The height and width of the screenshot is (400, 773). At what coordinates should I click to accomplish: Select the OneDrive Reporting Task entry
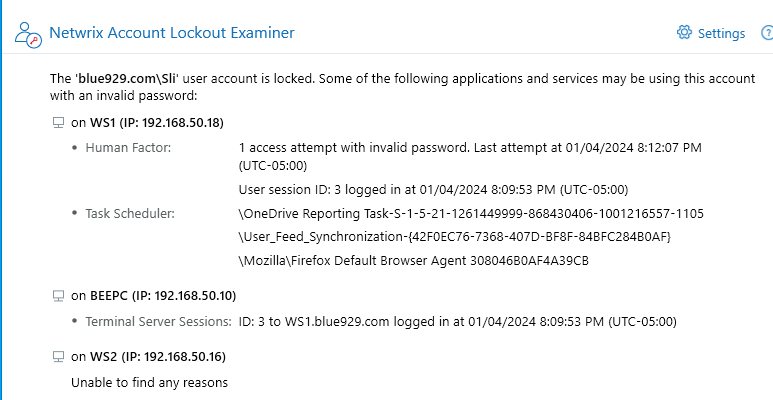[471, 213]
